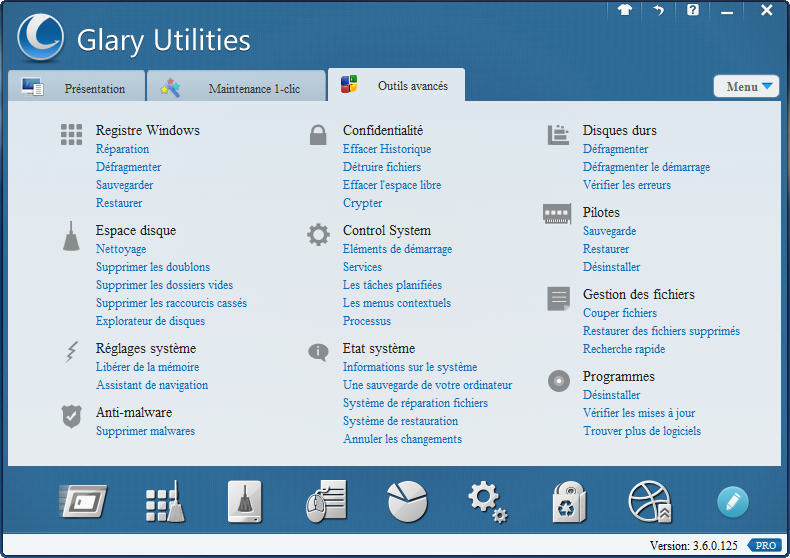Open Système de réparation fichiers

click(x=416, y=403)
